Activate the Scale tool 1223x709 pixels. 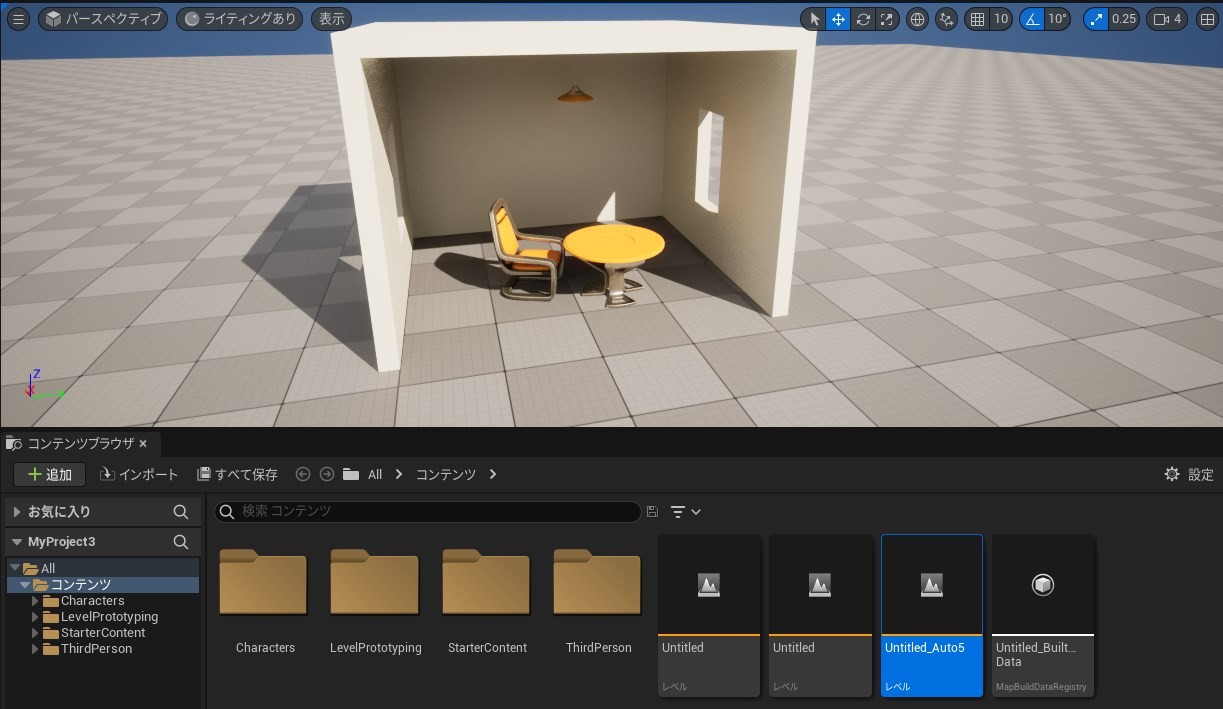point(886,18)
